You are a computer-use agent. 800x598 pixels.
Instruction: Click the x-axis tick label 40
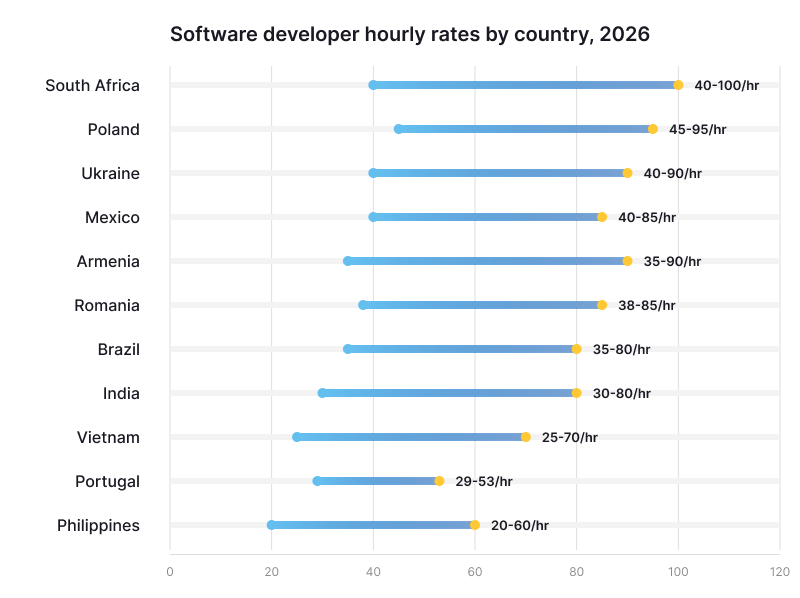(x=373, y=572)
